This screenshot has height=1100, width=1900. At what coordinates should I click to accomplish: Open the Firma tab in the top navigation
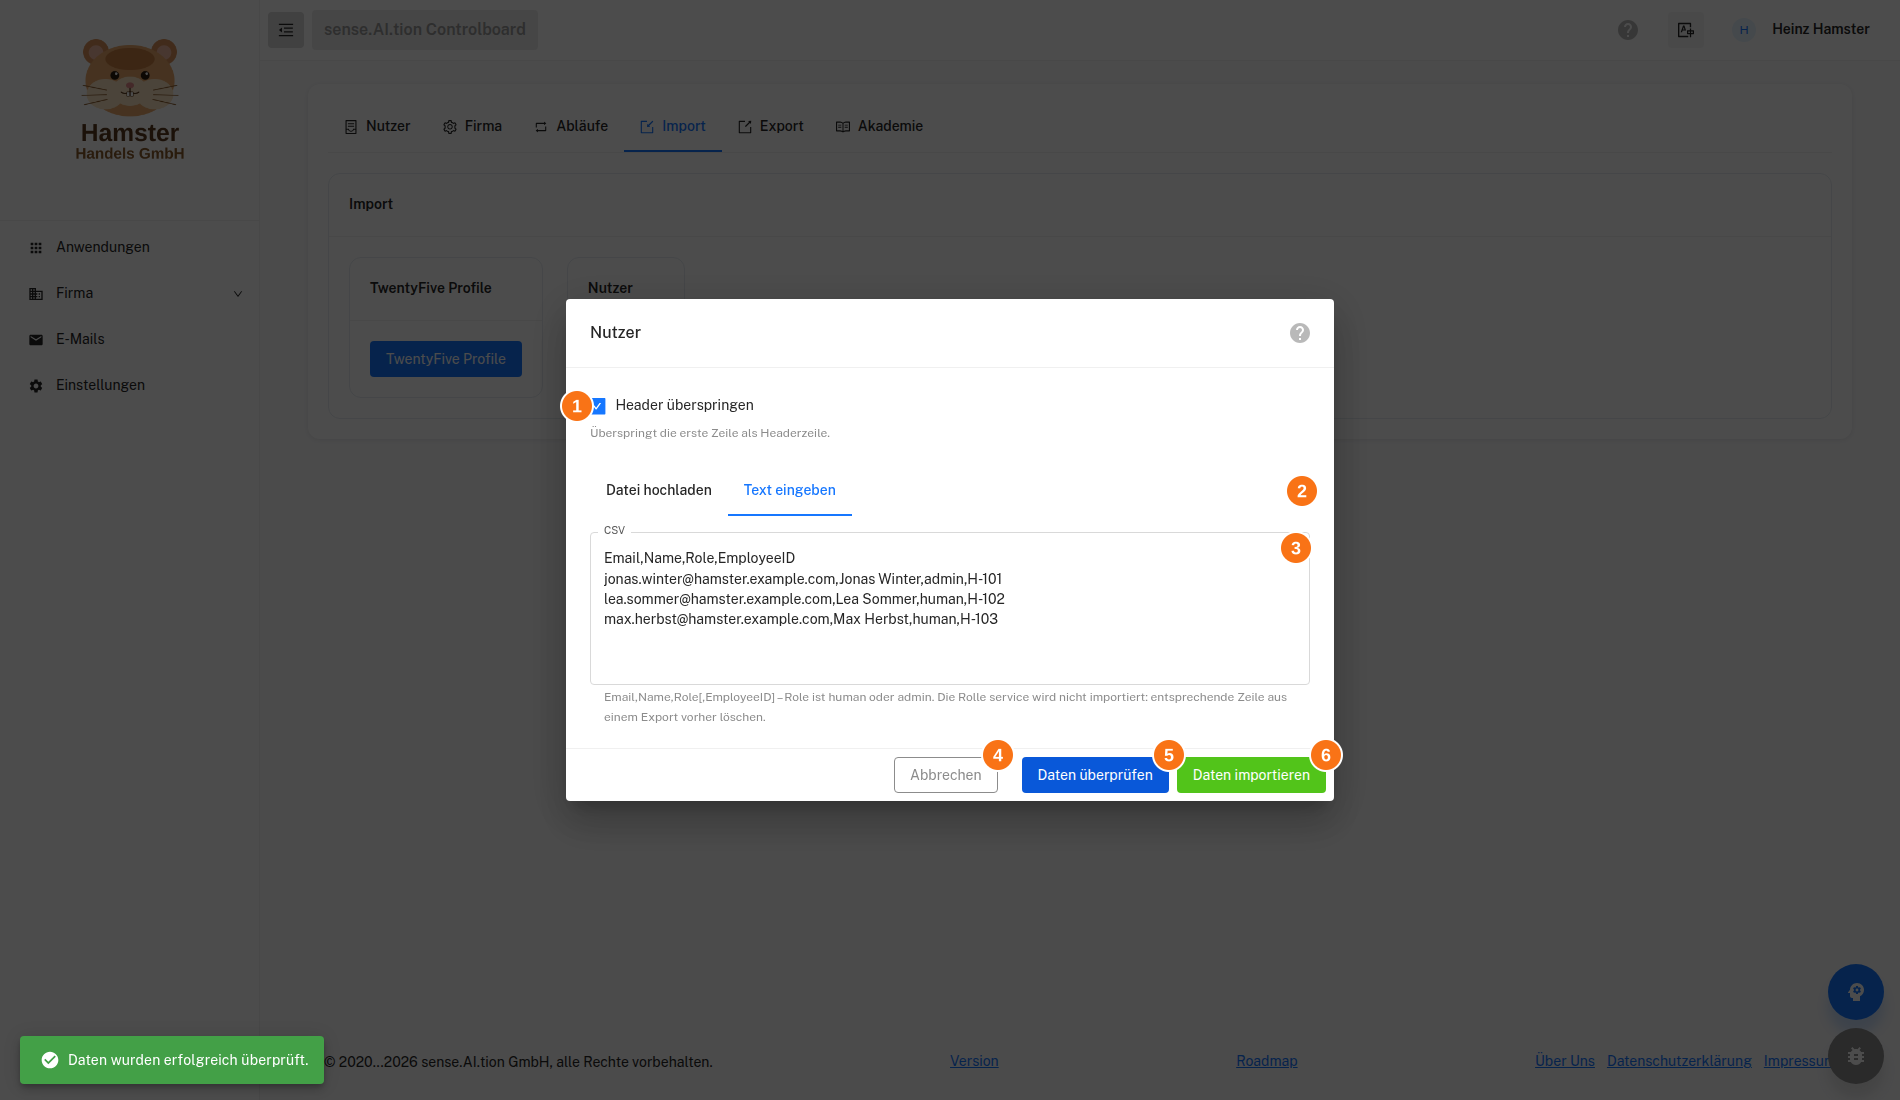(472, 126)
